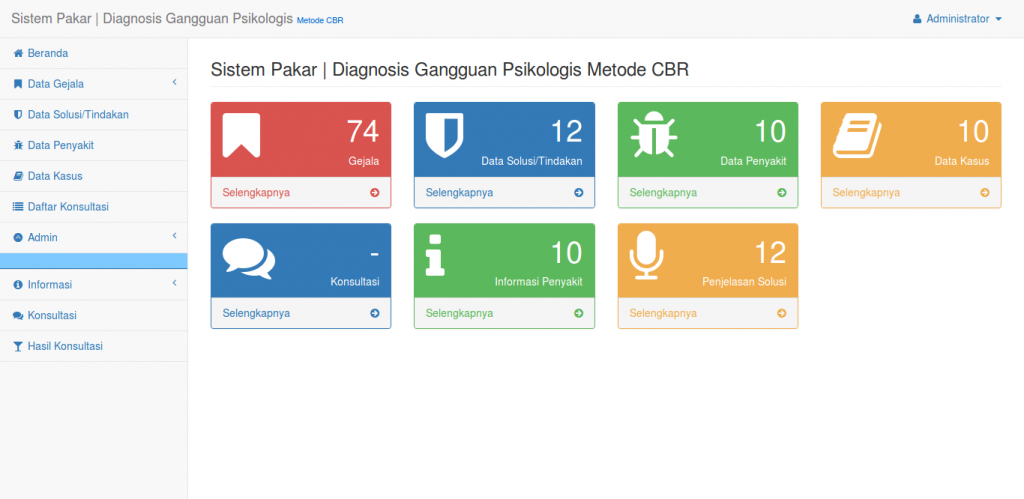Click the green arrow icon under Data Penyakit card

pos(782,193)
